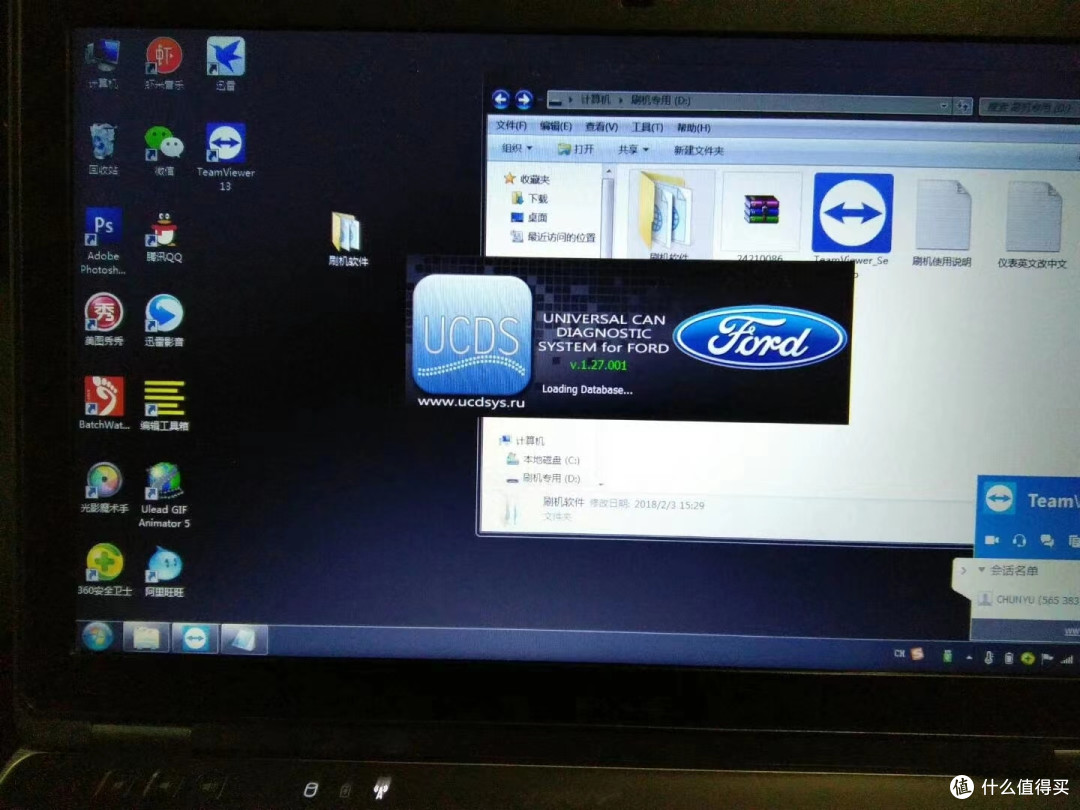Select 收藏夹 in the navigation pane
Viewport: 1080px width, 810px height.
coord(527,179)
